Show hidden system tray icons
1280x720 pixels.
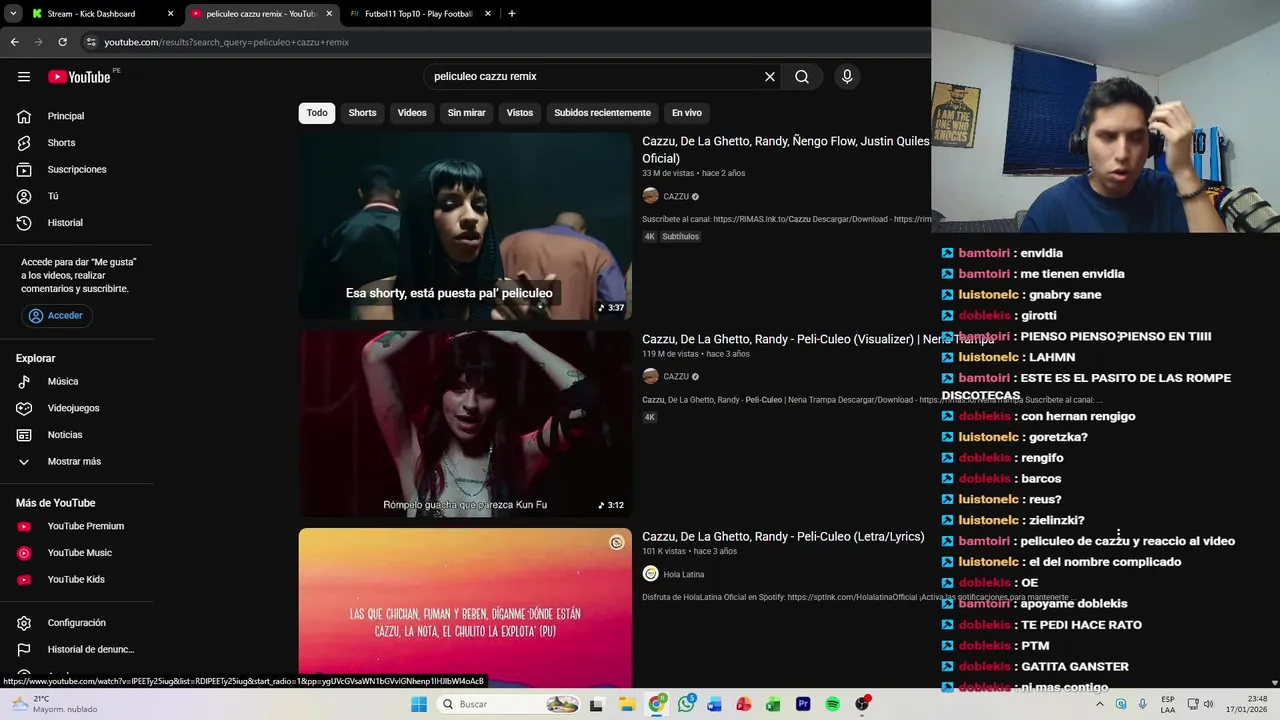(x=1100, y=704)
